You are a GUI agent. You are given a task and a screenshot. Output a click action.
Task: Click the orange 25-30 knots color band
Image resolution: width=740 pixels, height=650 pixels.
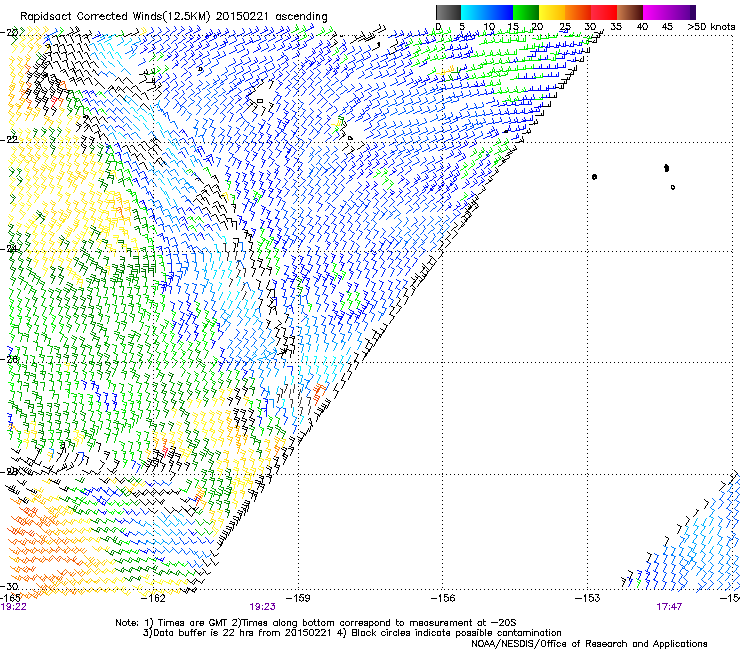(x=578, y=12)
